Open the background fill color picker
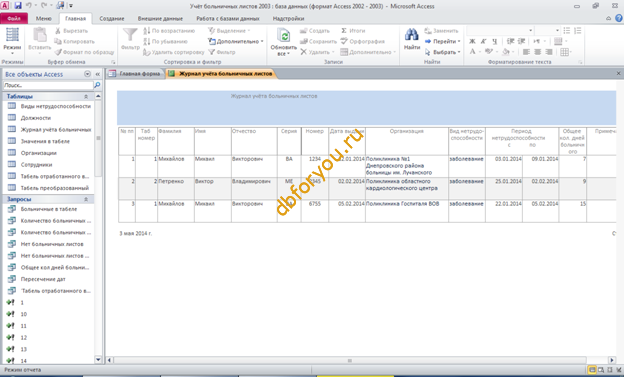Screen dimensions: 624x377 (507, 52)
